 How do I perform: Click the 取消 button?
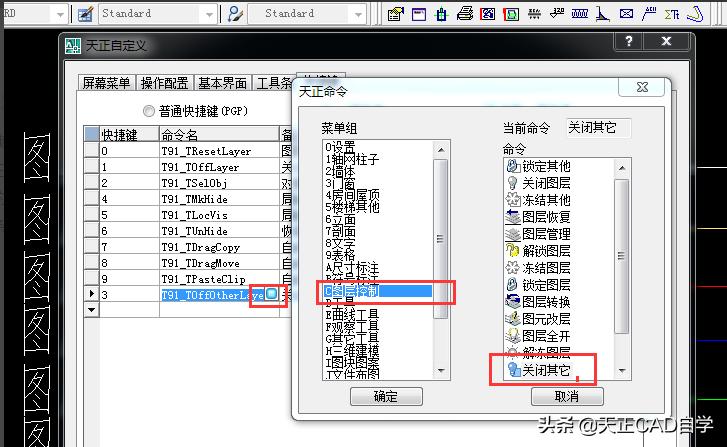(567, 396)
